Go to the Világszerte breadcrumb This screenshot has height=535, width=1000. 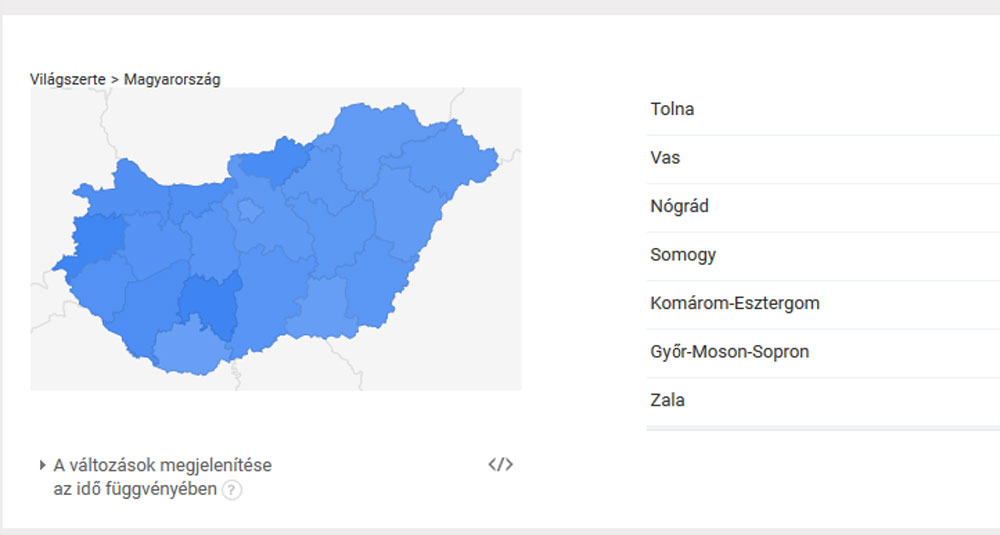[x=68, y=80]
